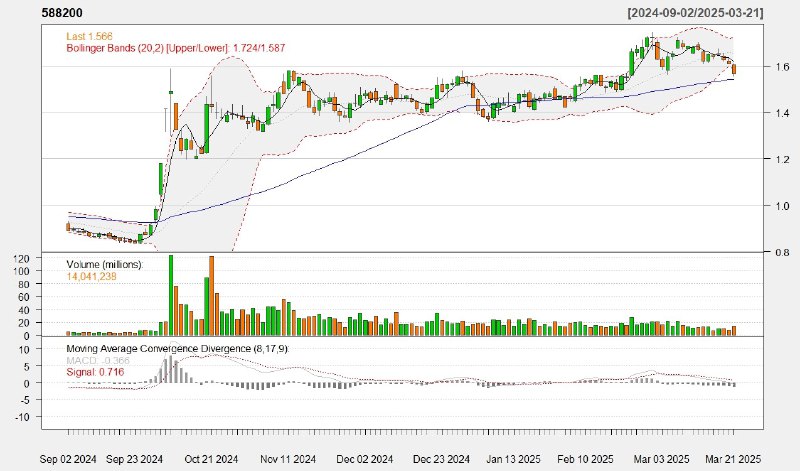This screenshot has height=471, width=800.
Task: Select the Last 1.566 price label
Action: [x=91, y=35]
